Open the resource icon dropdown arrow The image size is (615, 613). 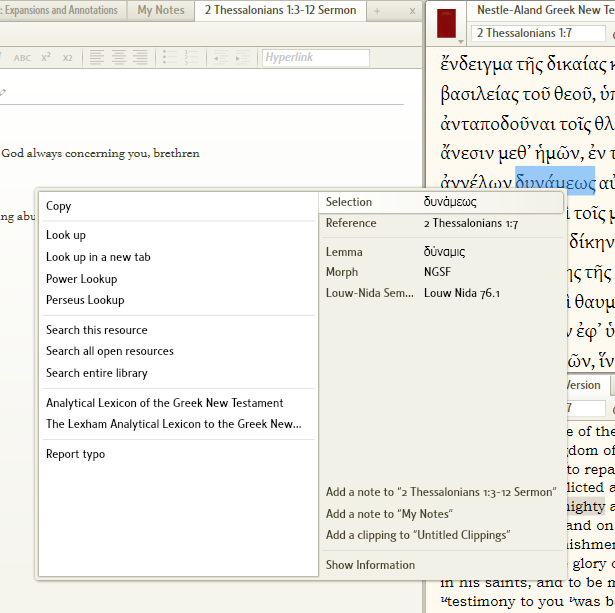point(461,41)
